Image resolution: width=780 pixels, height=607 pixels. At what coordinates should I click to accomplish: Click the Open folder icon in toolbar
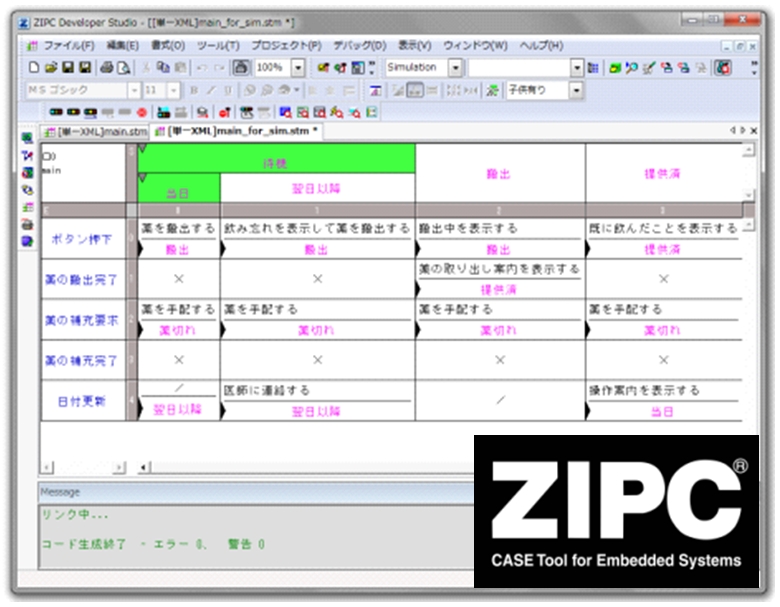click(50, 68)
